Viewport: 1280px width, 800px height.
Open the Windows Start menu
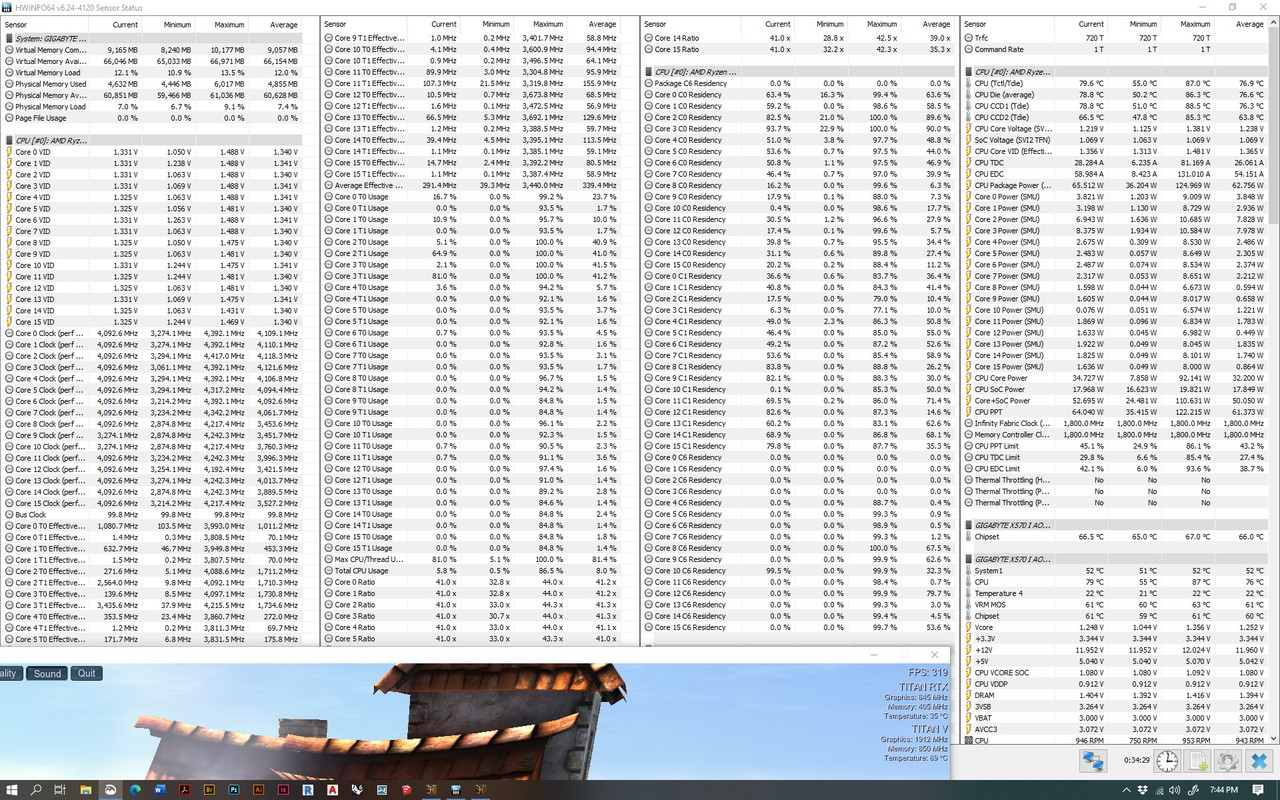click(x=10, y=790)
